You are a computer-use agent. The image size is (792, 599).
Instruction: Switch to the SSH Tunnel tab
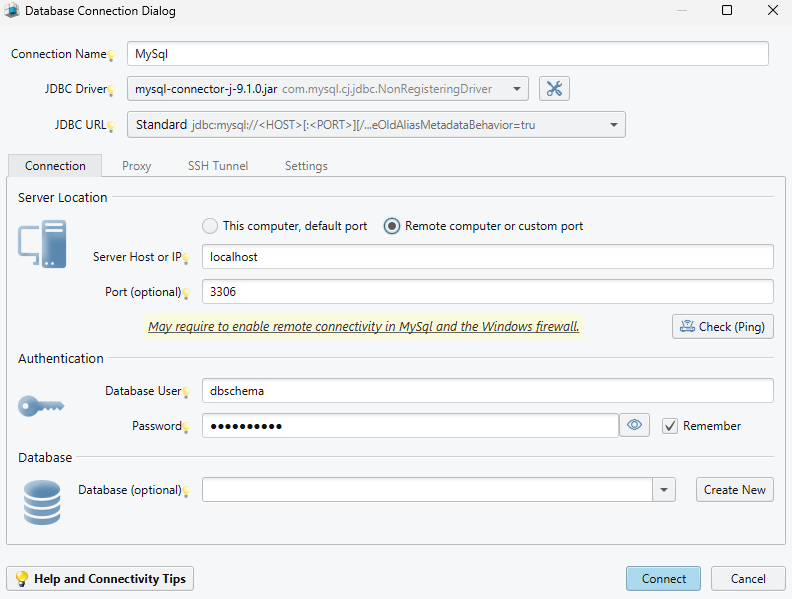pos(218,166)
